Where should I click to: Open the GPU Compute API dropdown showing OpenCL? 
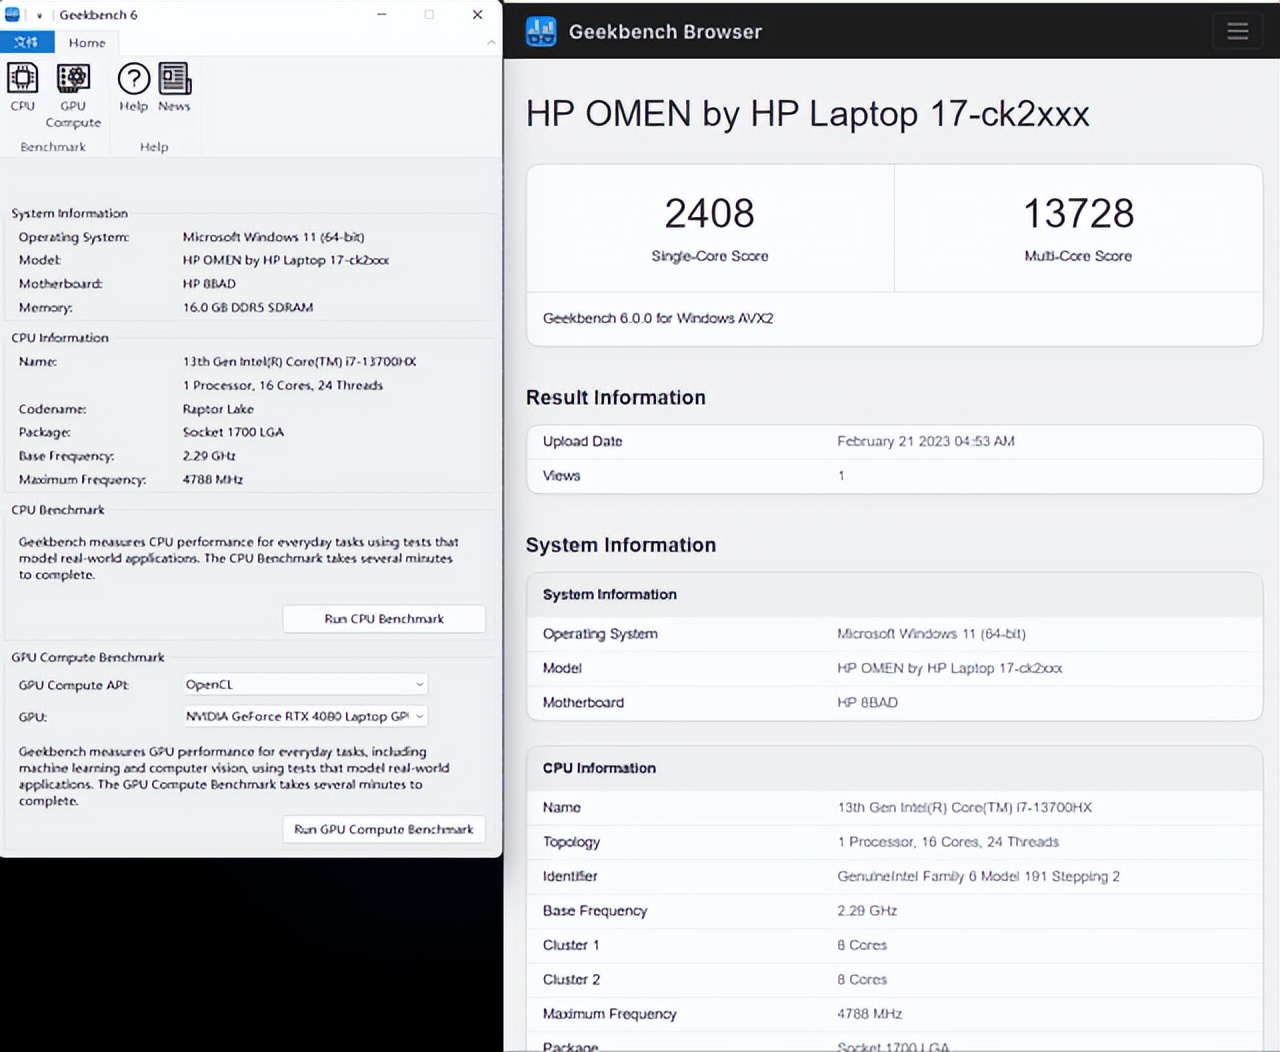(x=304, y=684)
